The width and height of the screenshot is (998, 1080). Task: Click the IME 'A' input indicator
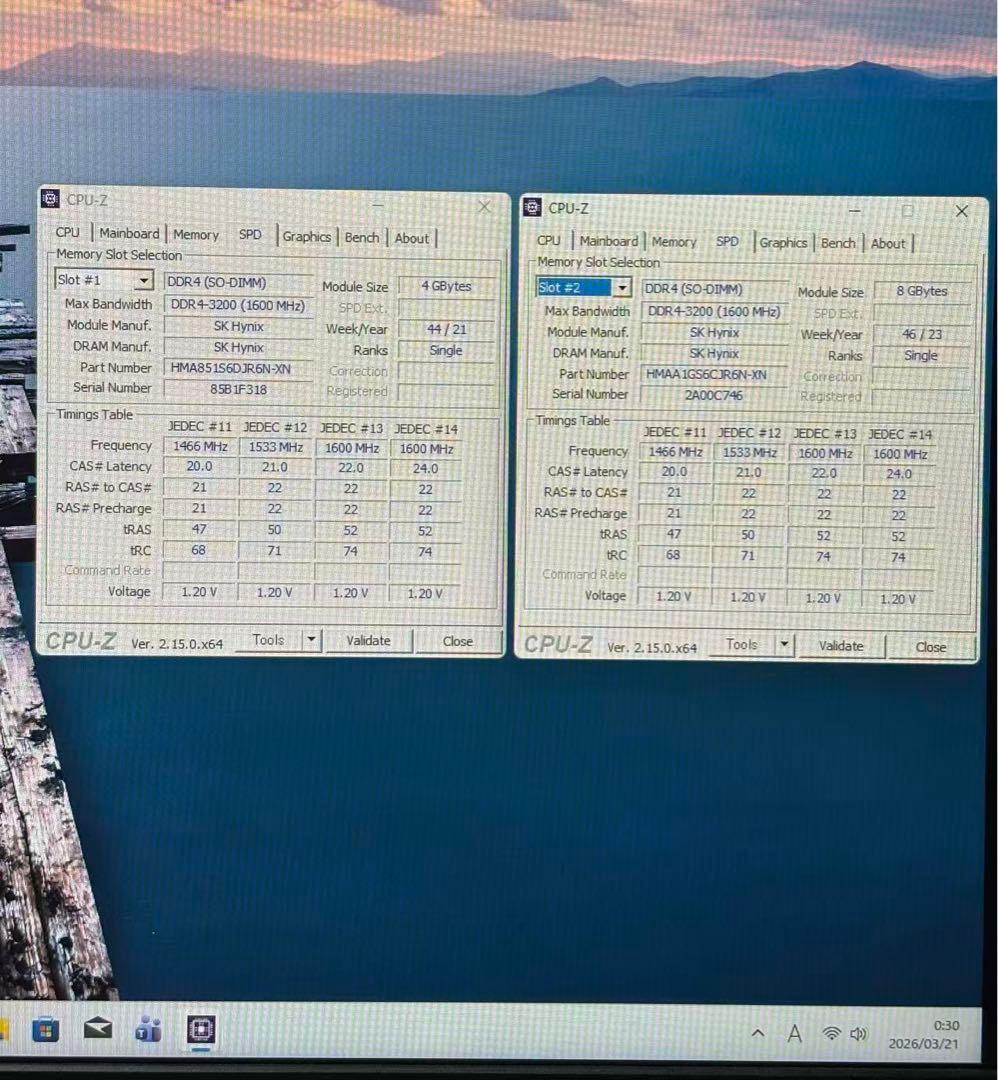click(x=794, y=1034)
